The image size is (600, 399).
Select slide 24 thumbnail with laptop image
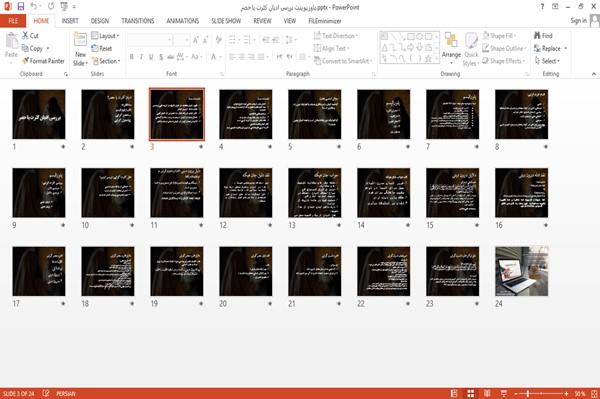522,271
